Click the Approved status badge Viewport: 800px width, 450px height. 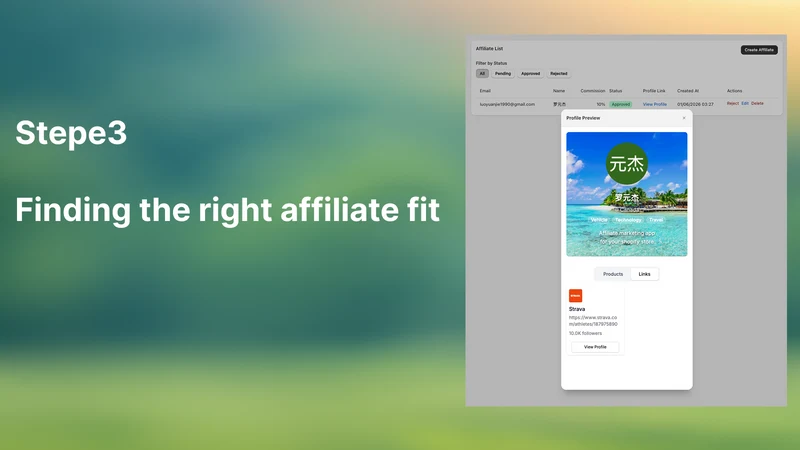(621, 104)
